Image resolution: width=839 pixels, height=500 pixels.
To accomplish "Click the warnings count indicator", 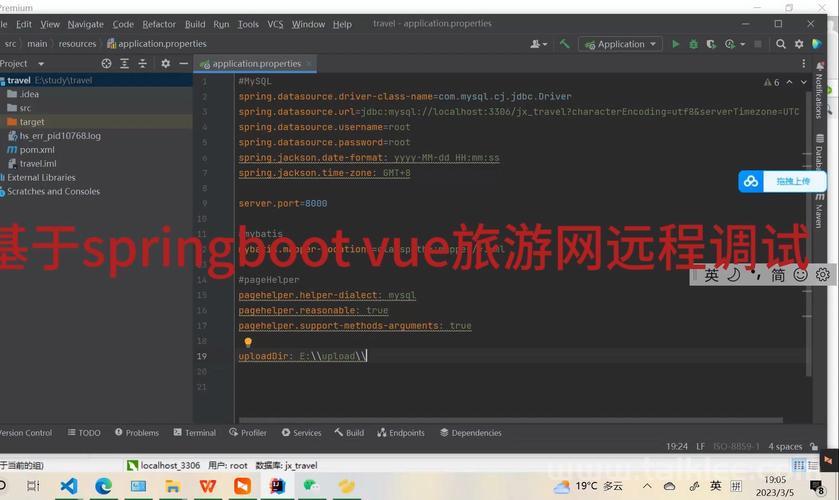I will tap(772, 82).
